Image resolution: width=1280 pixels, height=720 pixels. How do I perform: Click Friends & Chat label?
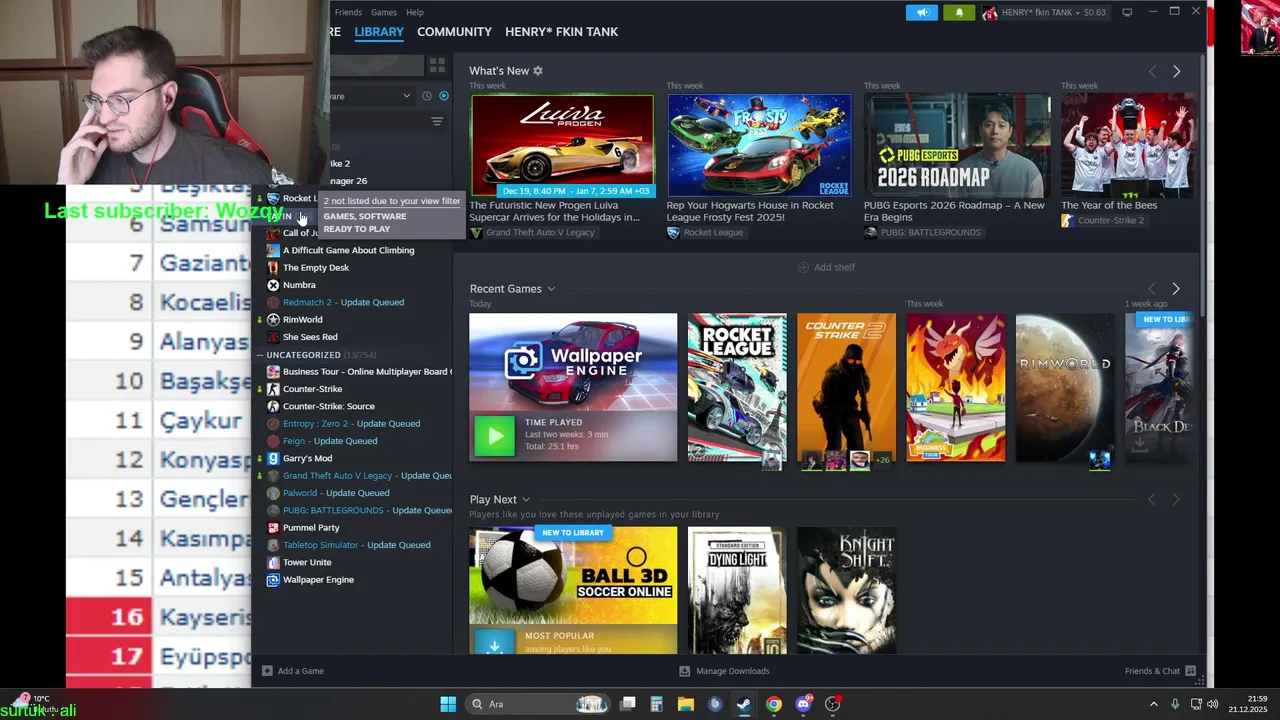tap(1152, 671)
